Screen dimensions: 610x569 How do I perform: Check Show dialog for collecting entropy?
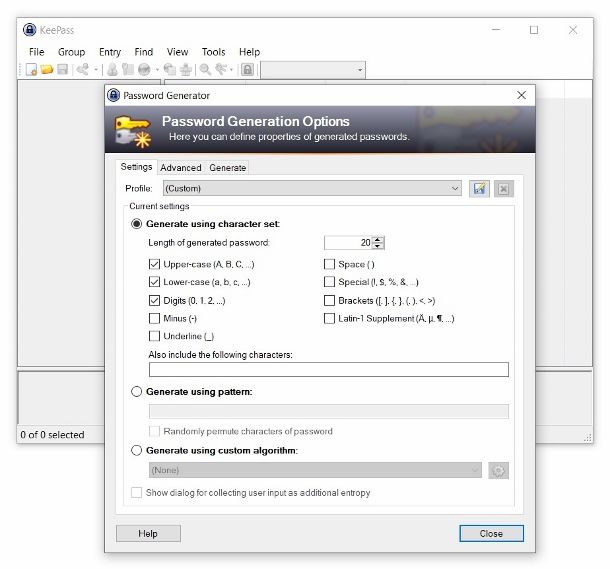137,493
